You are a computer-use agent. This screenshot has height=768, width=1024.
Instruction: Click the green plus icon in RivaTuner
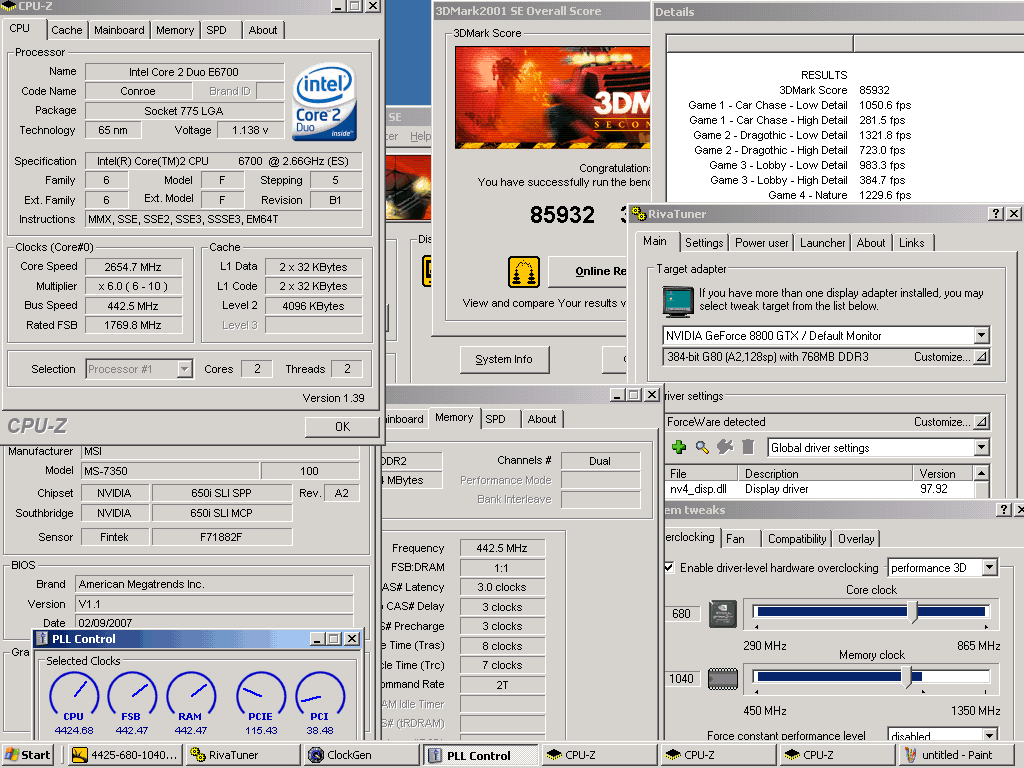(x=679, y=447)
